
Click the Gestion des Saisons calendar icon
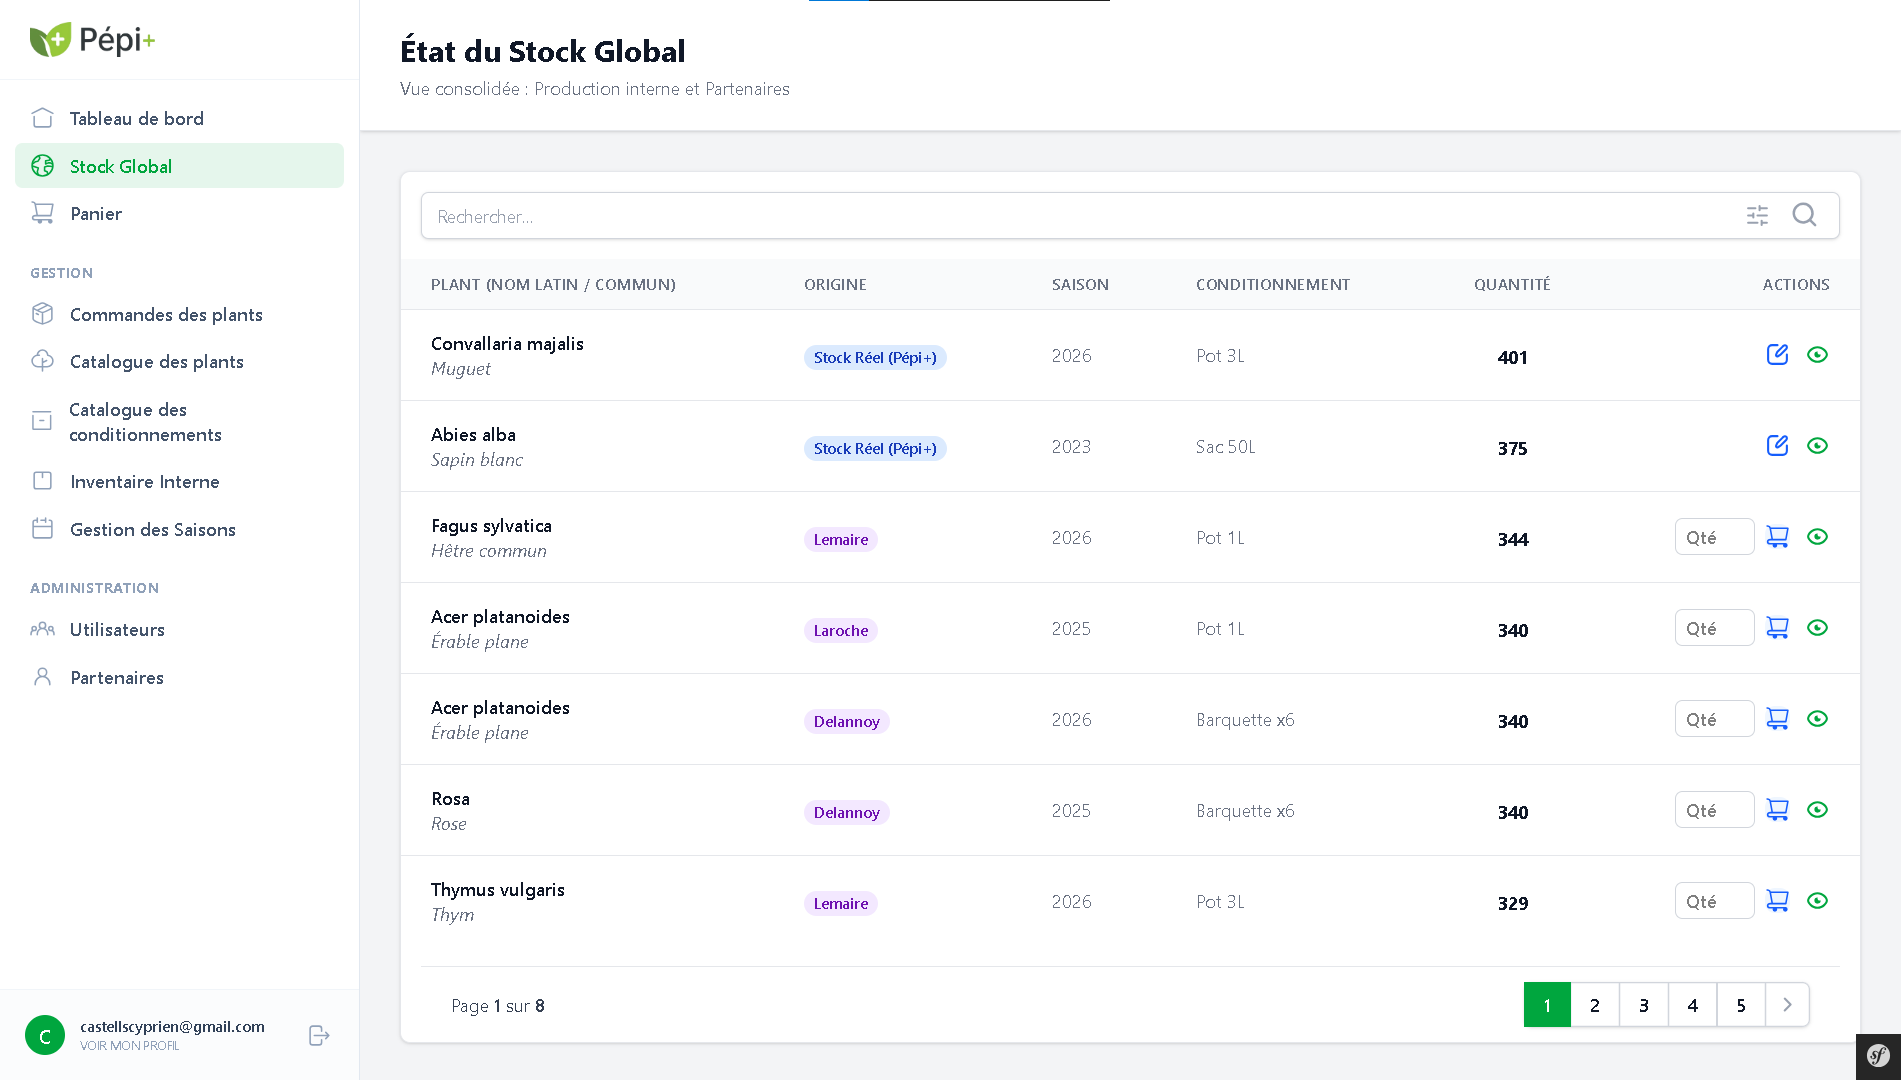(x=42, y=529)
